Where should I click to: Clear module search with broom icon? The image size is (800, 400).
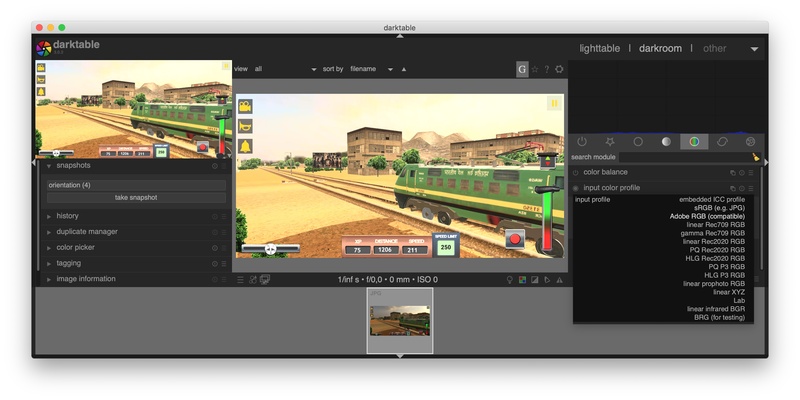(x=756, y=157)
